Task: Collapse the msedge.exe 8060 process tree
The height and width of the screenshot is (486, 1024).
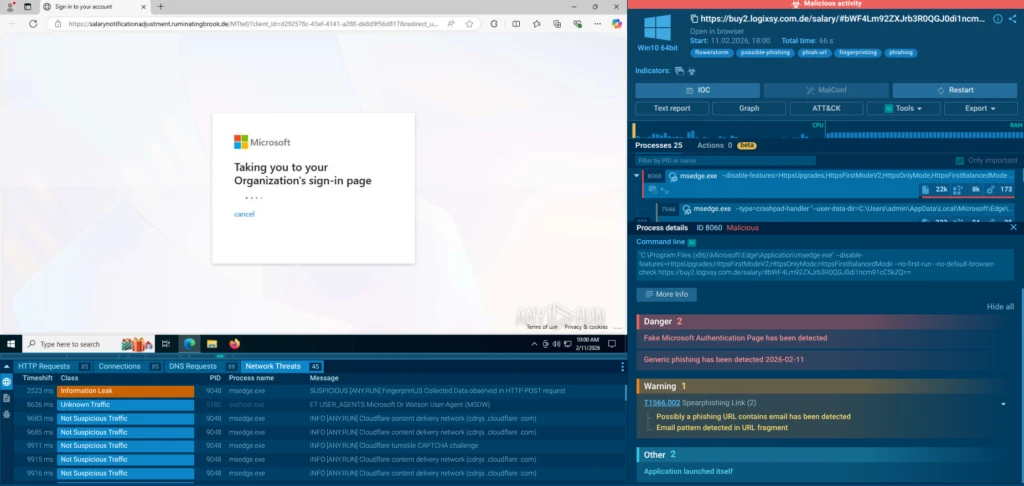Action: click(638, 176)
